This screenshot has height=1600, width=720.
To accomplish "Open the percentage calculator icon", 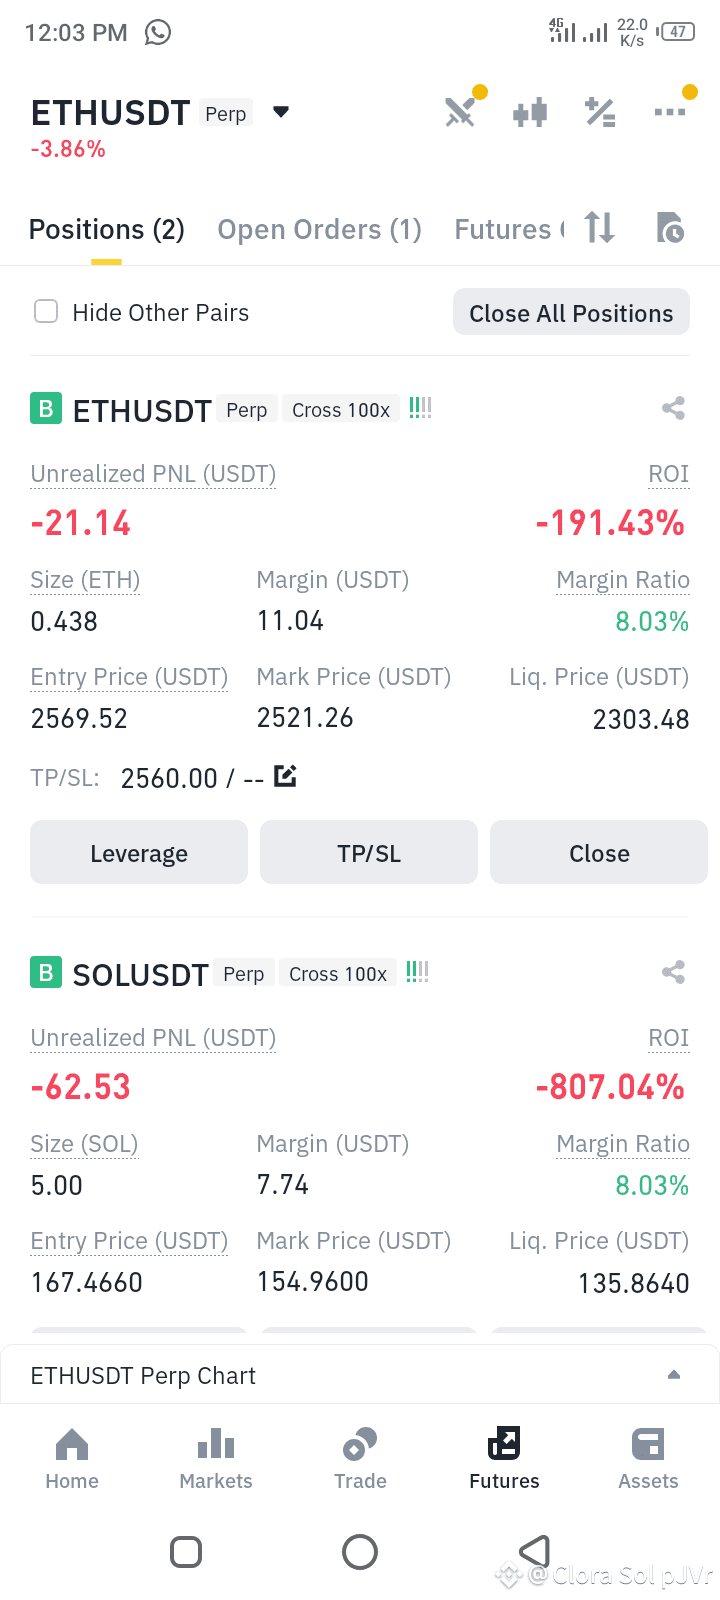I will [x=600, y=112].
